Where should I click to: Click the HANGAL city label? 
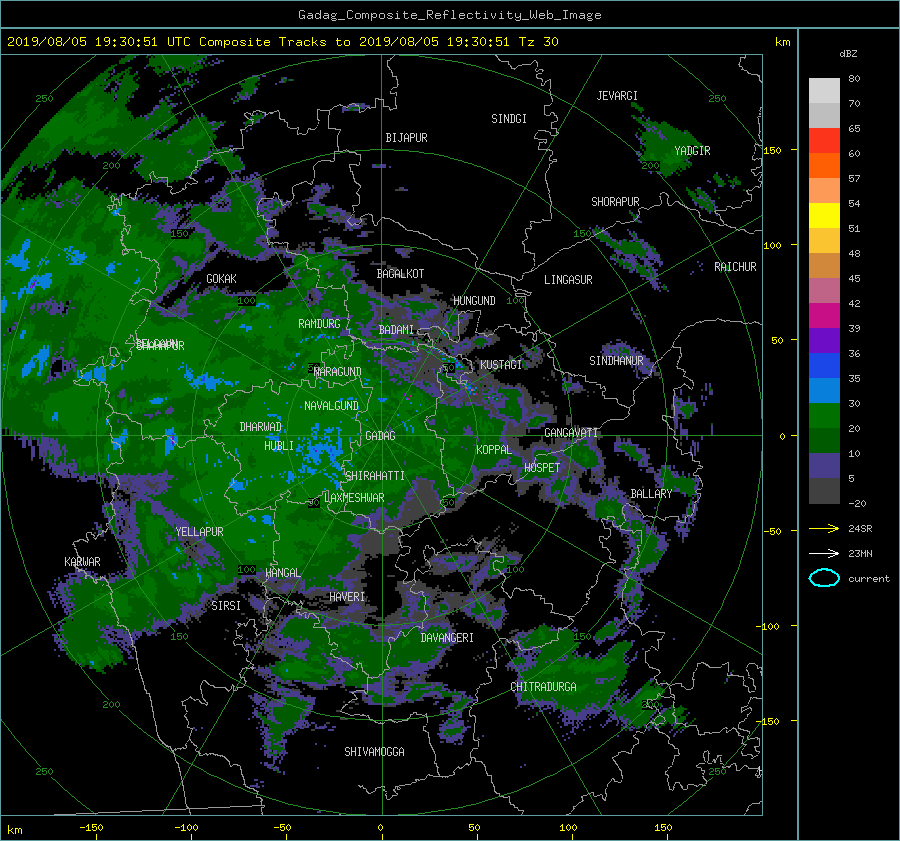282,573
